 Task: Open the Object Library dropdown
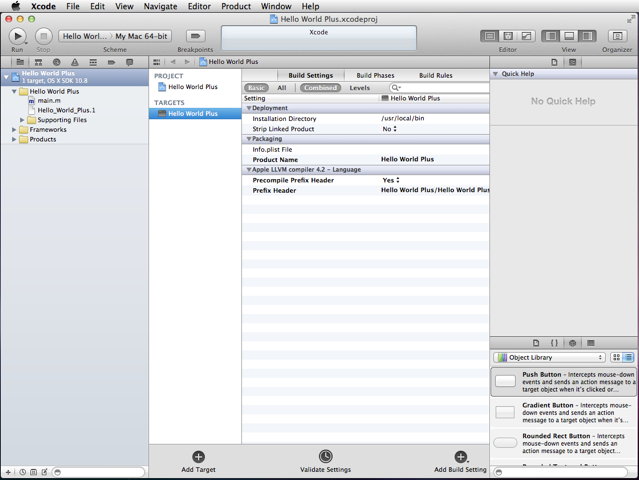(549, 357)
